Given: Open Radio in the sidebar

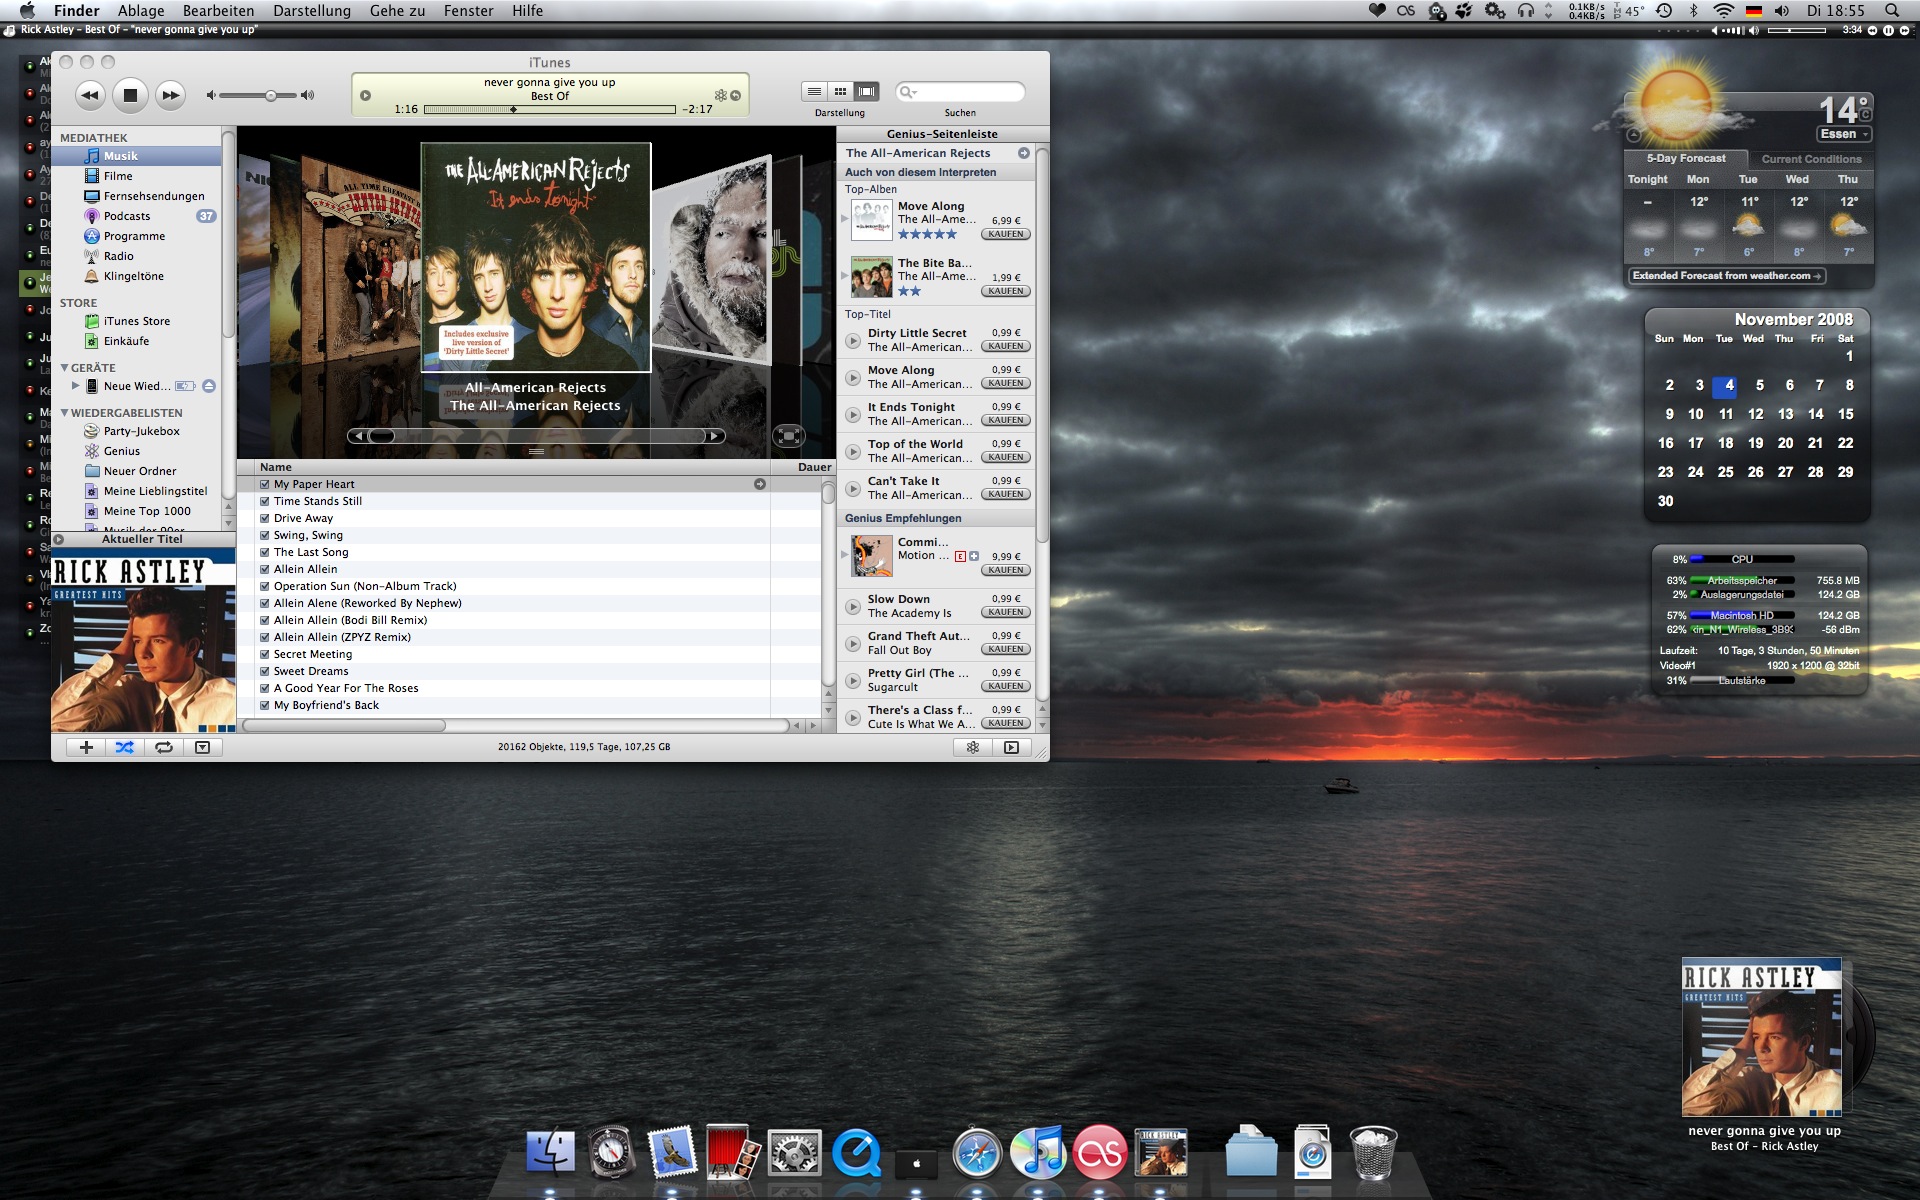Looking at the screenshot, I should click(137, 256).
